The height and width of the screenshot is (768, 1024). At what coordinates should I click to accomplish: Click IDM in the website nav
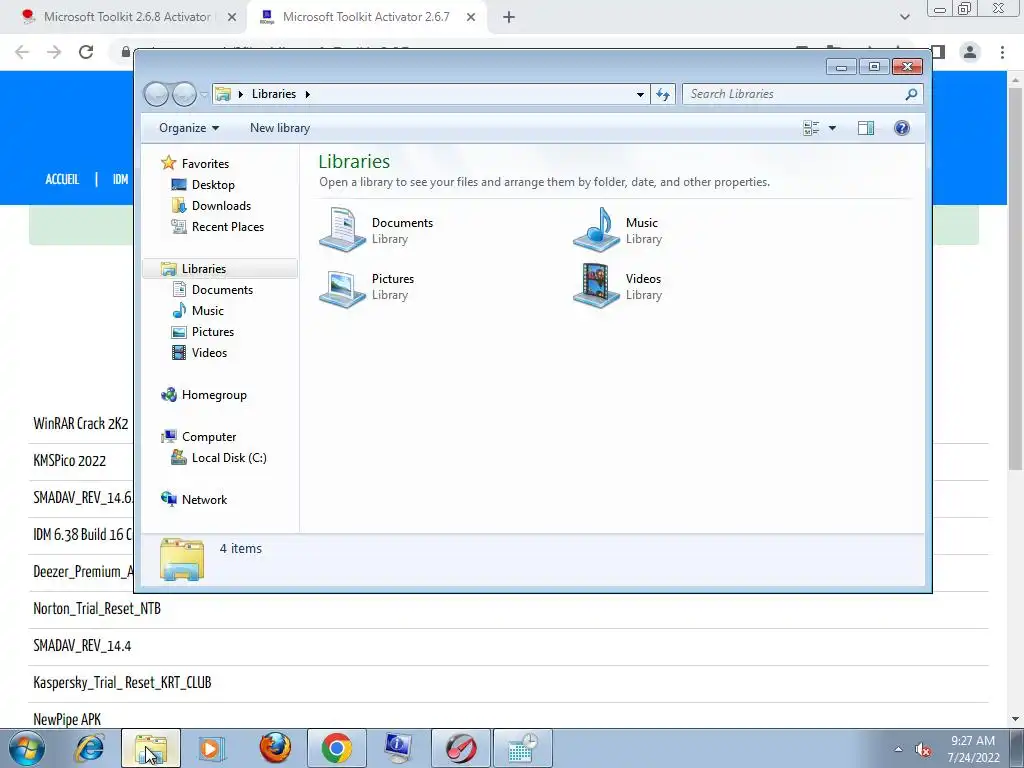pos(120,179)
